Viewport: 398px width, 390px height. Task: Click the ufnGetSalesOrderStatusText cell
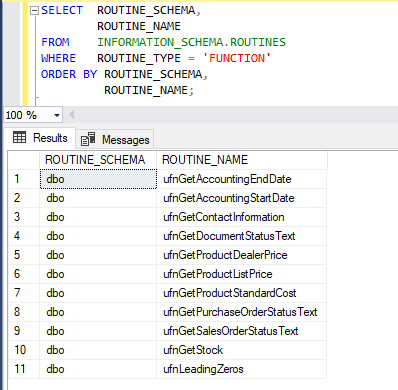pyautogui.click(x=241, y=331)
